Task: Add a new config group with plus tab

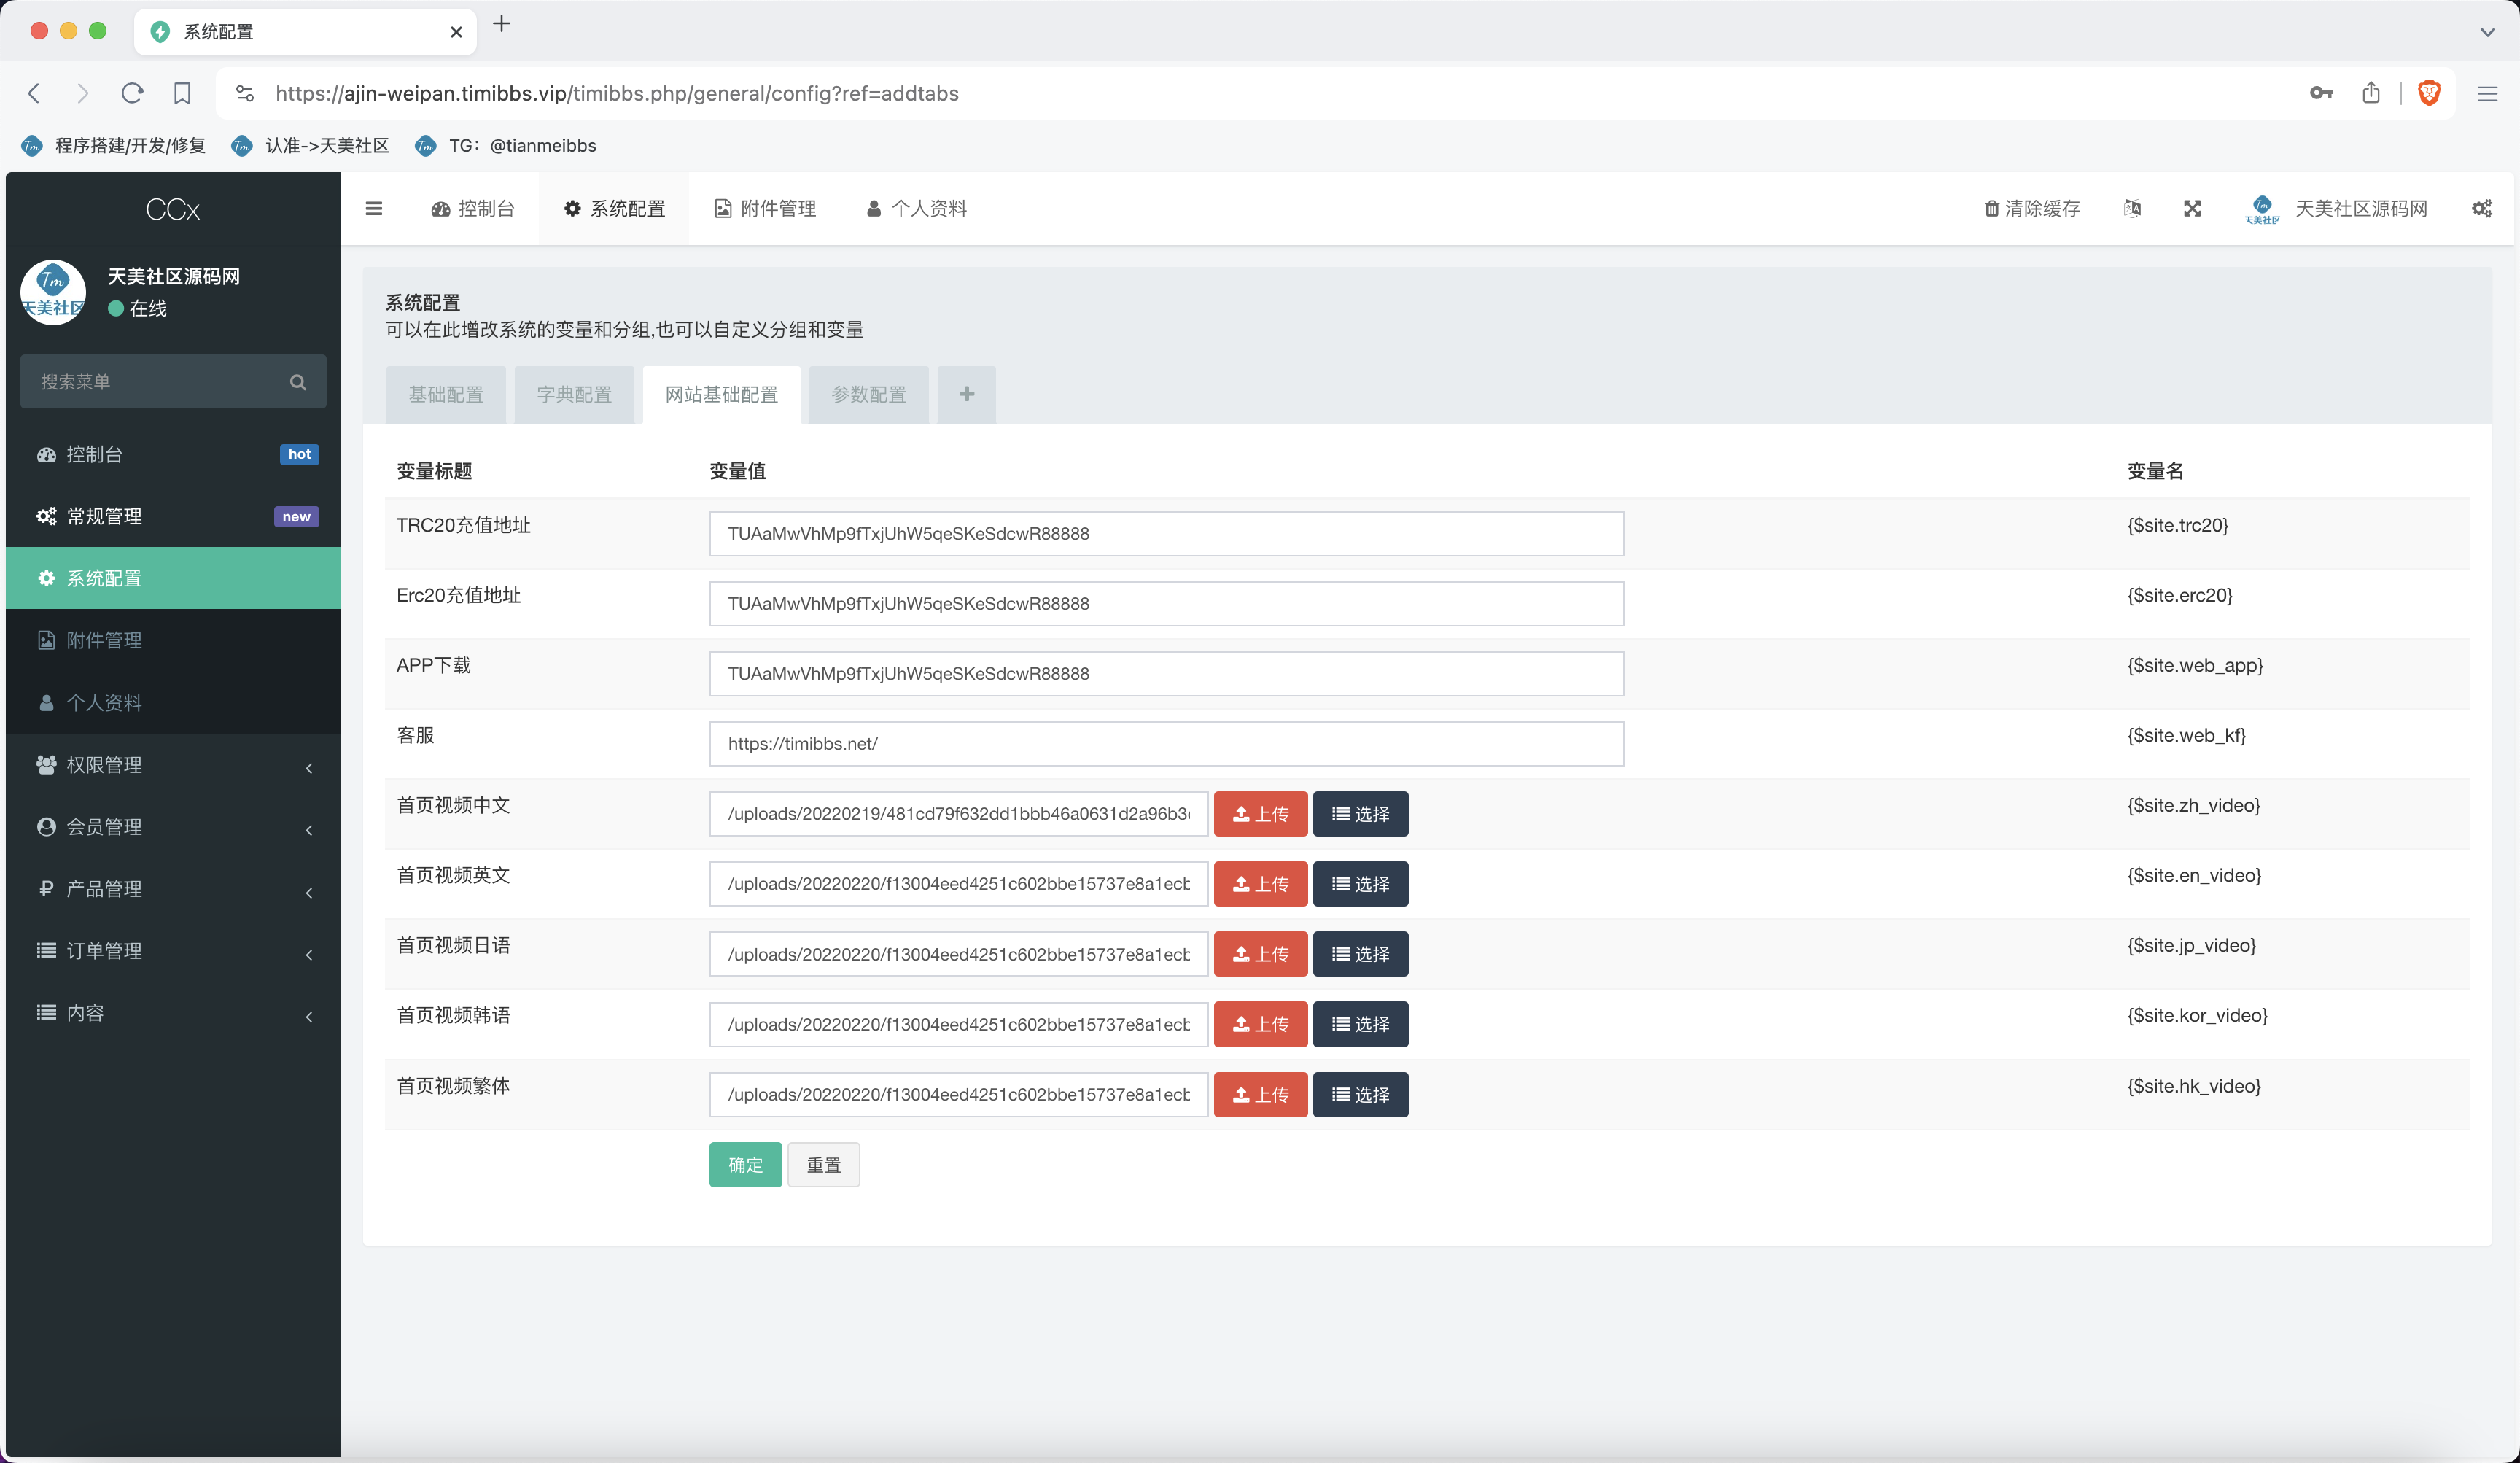Action: point(966,394)
